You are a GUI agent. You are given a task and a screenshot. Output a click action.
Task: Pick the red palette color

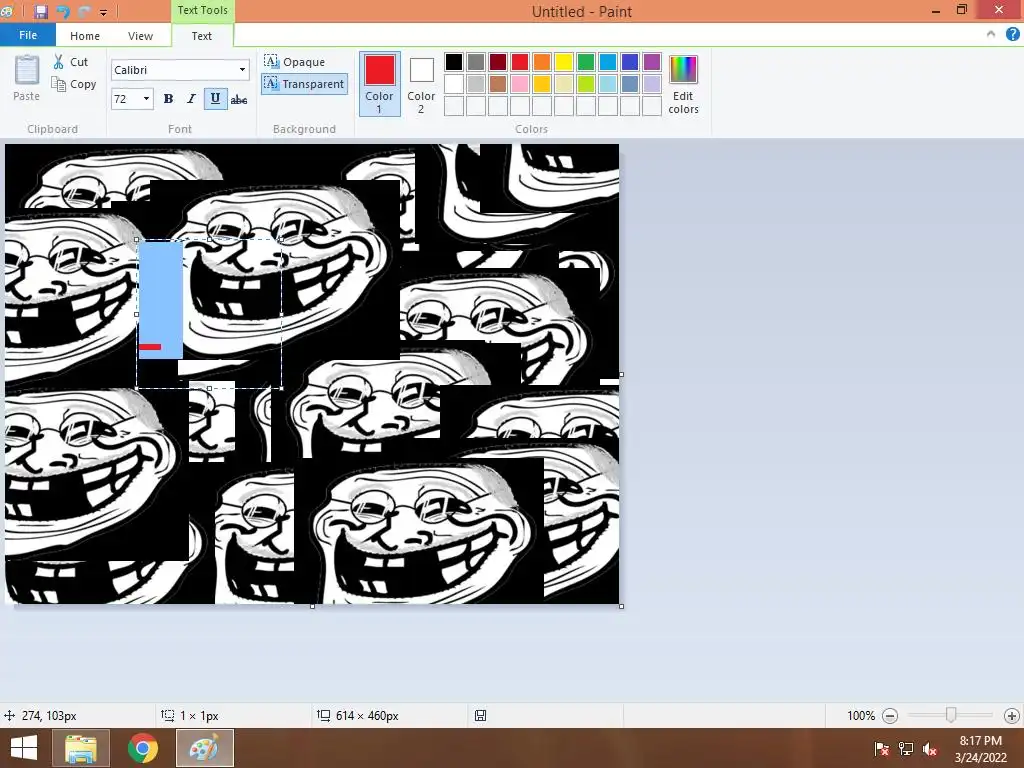pyautogui.click(x=520, y=62)
